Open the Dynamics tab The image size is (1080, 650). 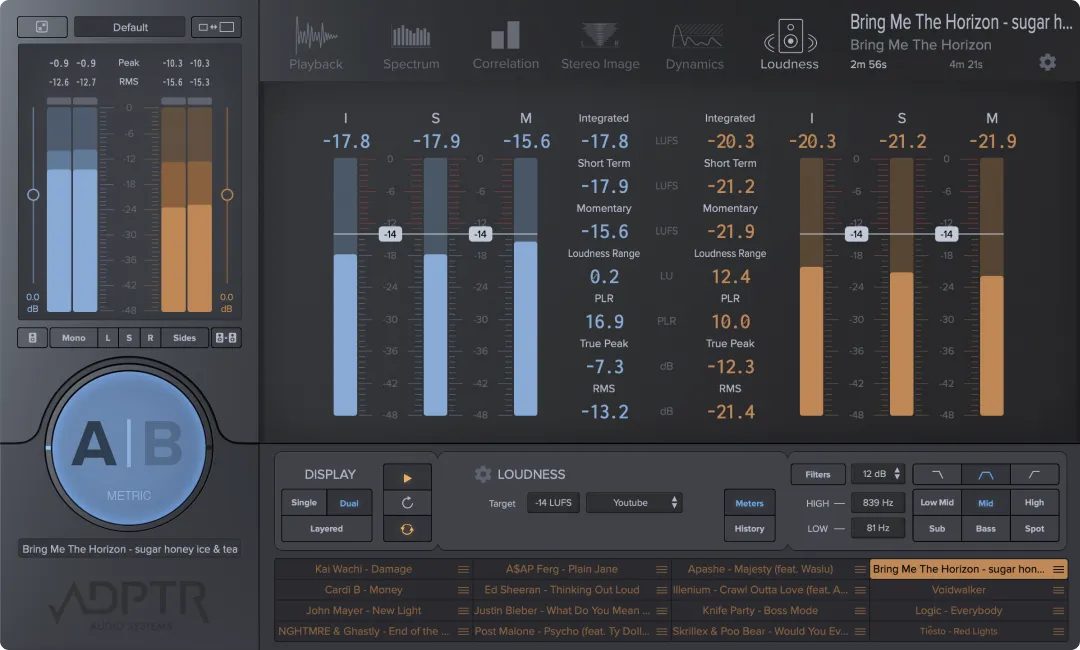(694, 46)
